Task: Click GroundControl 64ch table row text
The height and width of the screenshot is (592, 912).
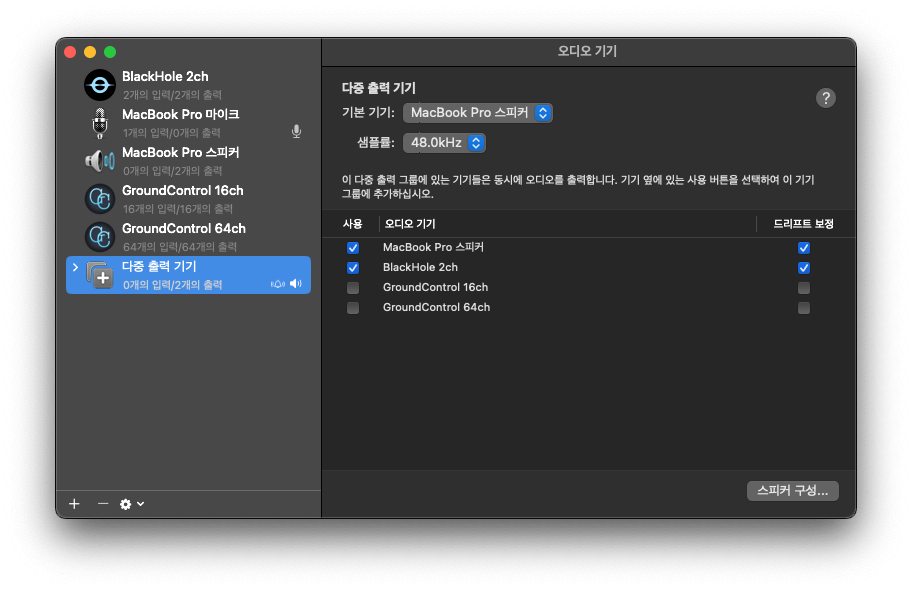Action: pos(437,307)
